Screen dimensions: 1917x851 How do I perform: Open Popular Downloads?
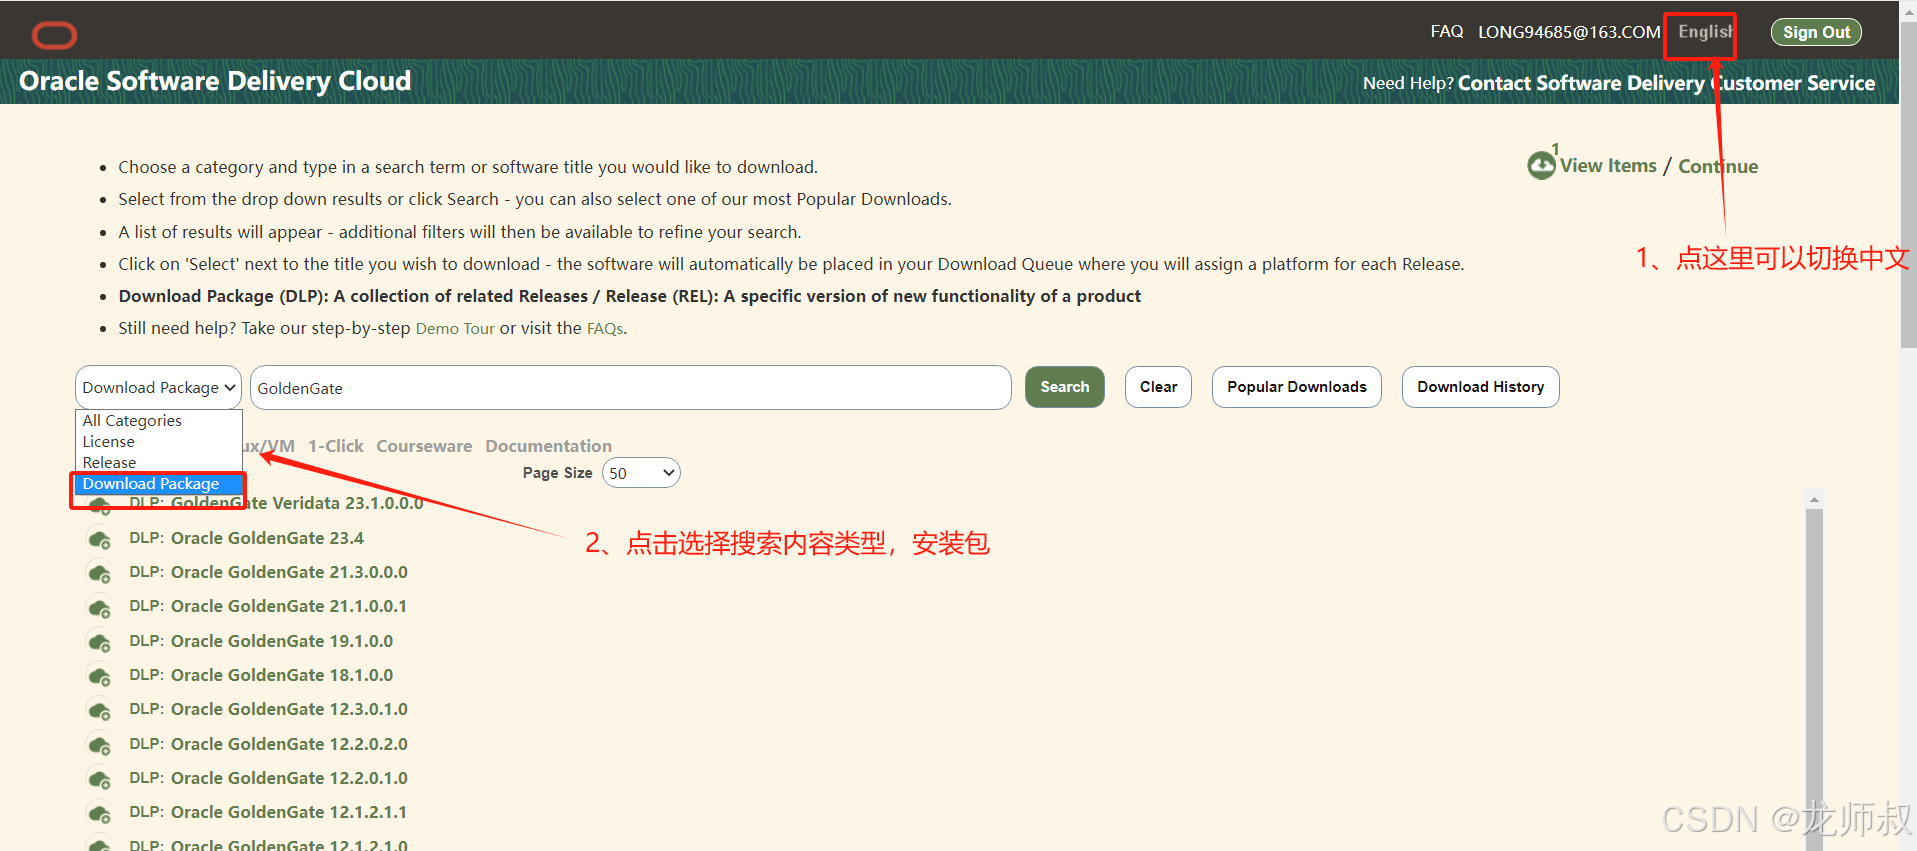1296,387
